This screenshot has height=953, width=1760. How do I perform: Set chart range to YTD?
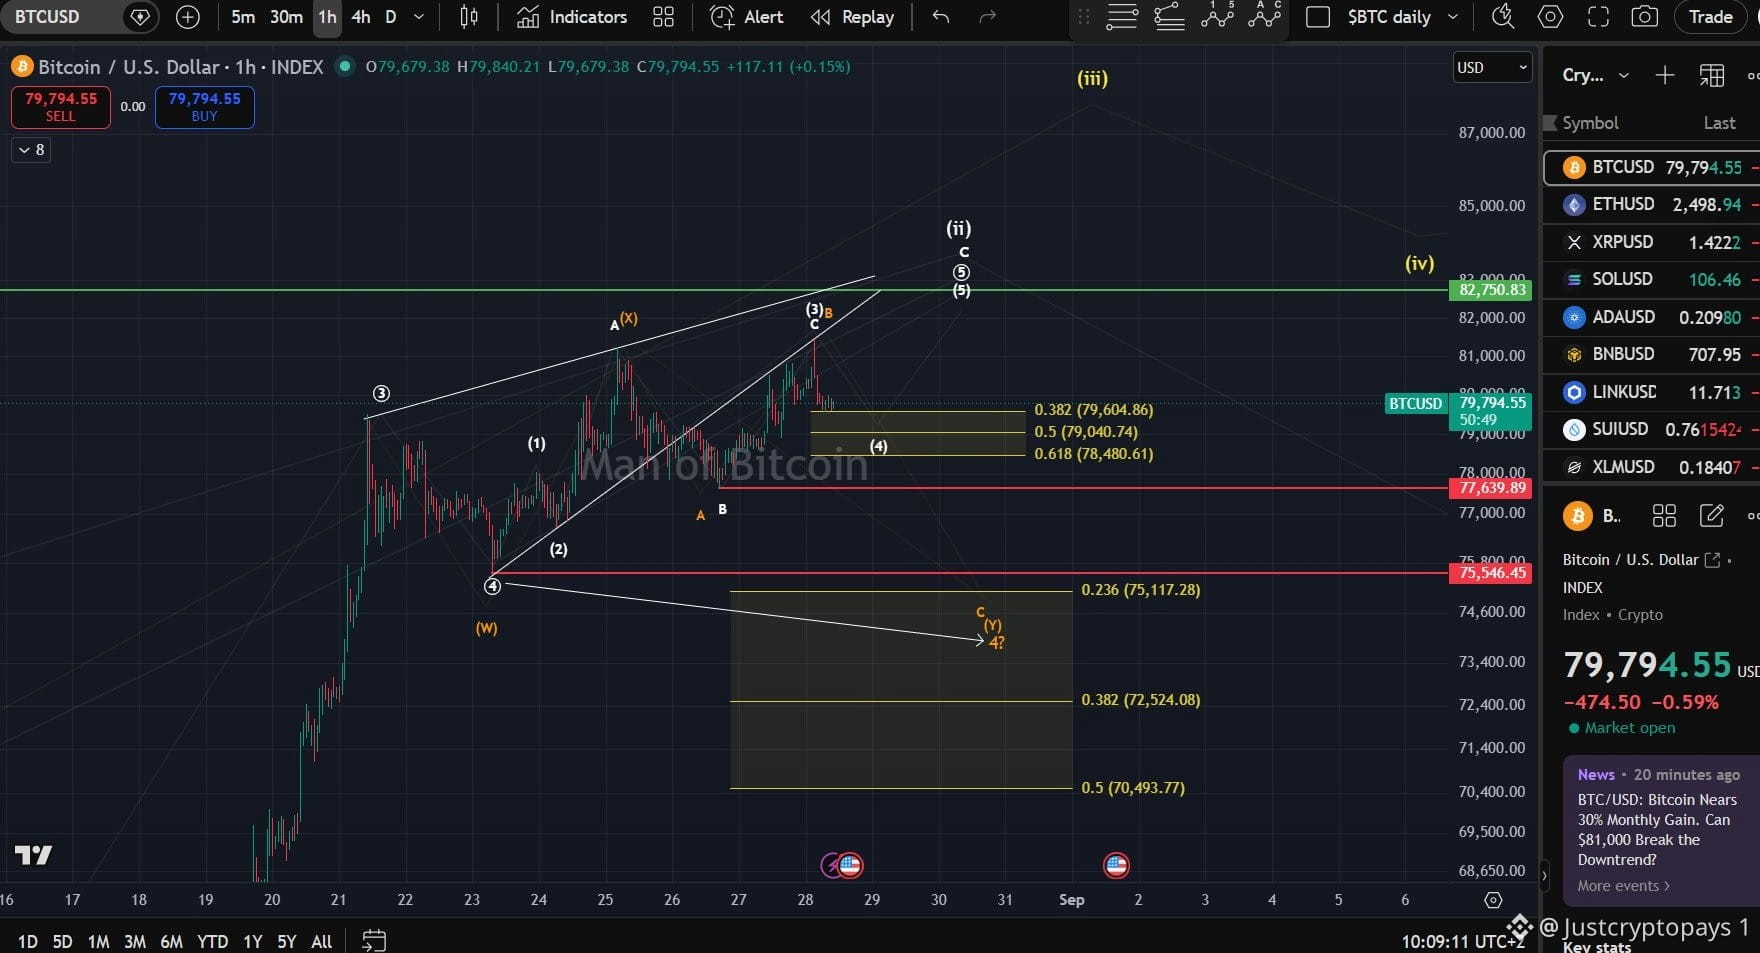tap(212, 941)
